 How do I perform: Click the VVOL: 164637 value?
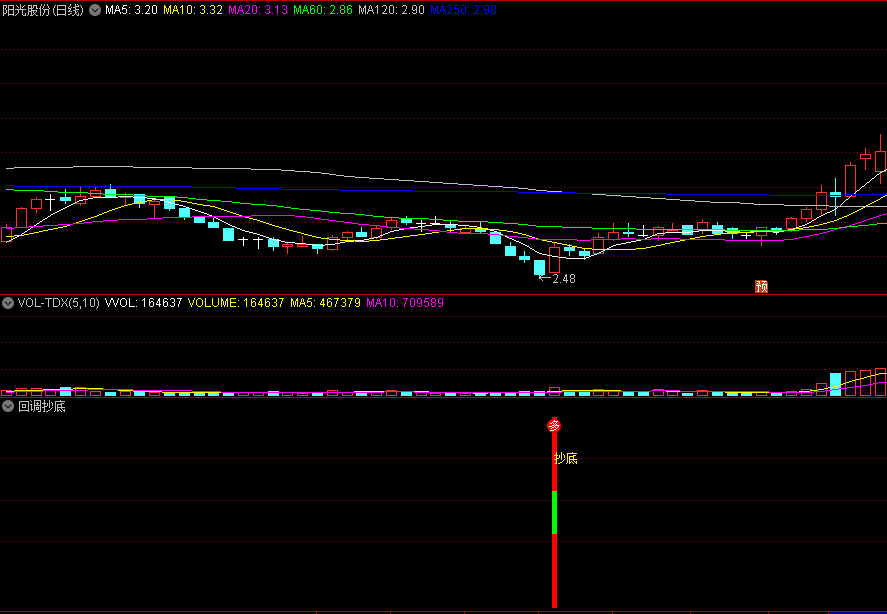(x=144, y=303)
